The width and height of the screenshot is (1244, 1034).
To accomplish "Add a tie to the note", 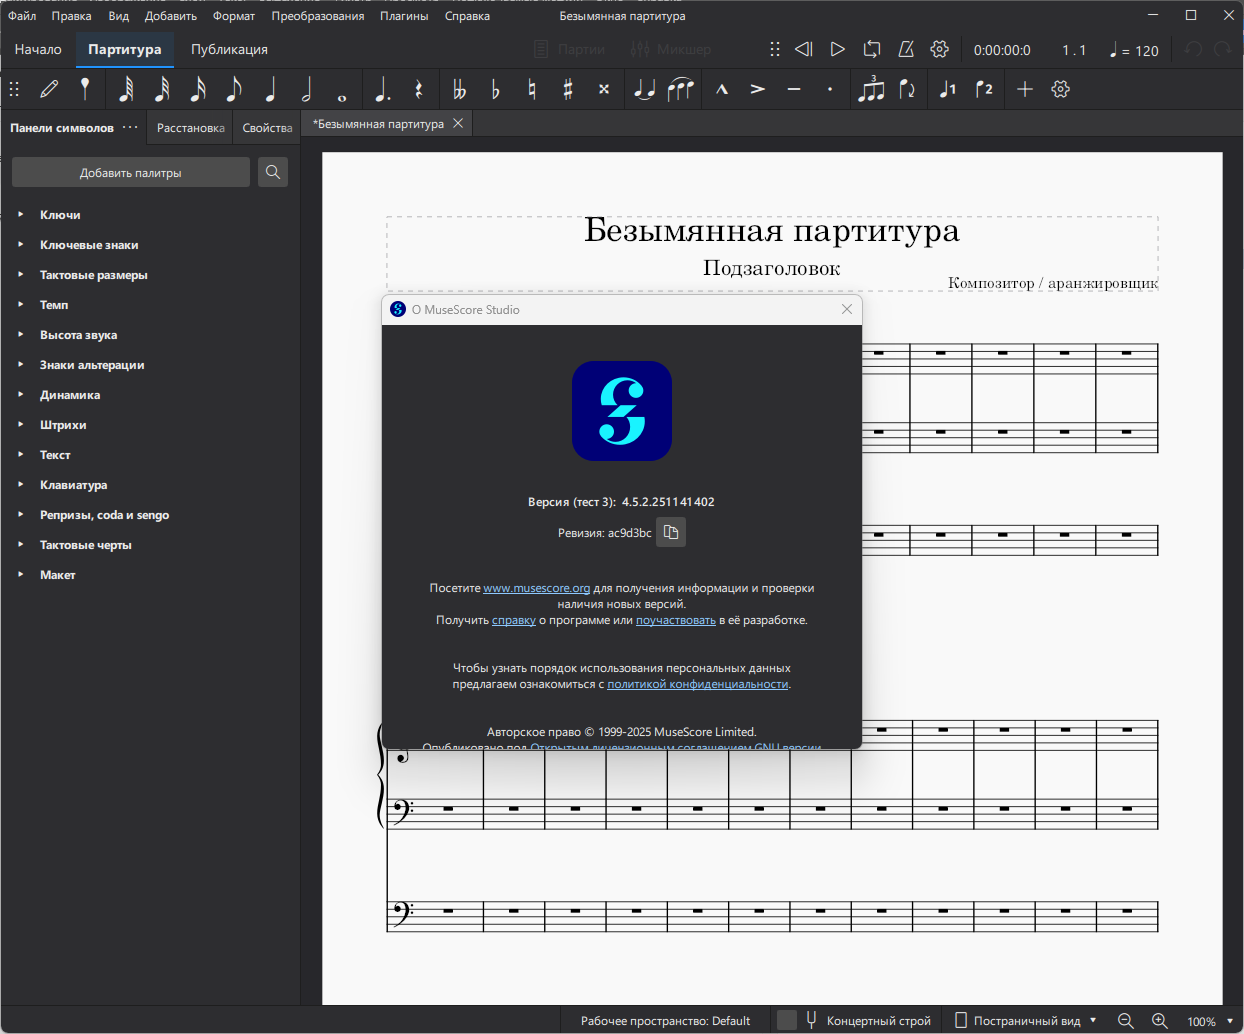I will point(645,89).
